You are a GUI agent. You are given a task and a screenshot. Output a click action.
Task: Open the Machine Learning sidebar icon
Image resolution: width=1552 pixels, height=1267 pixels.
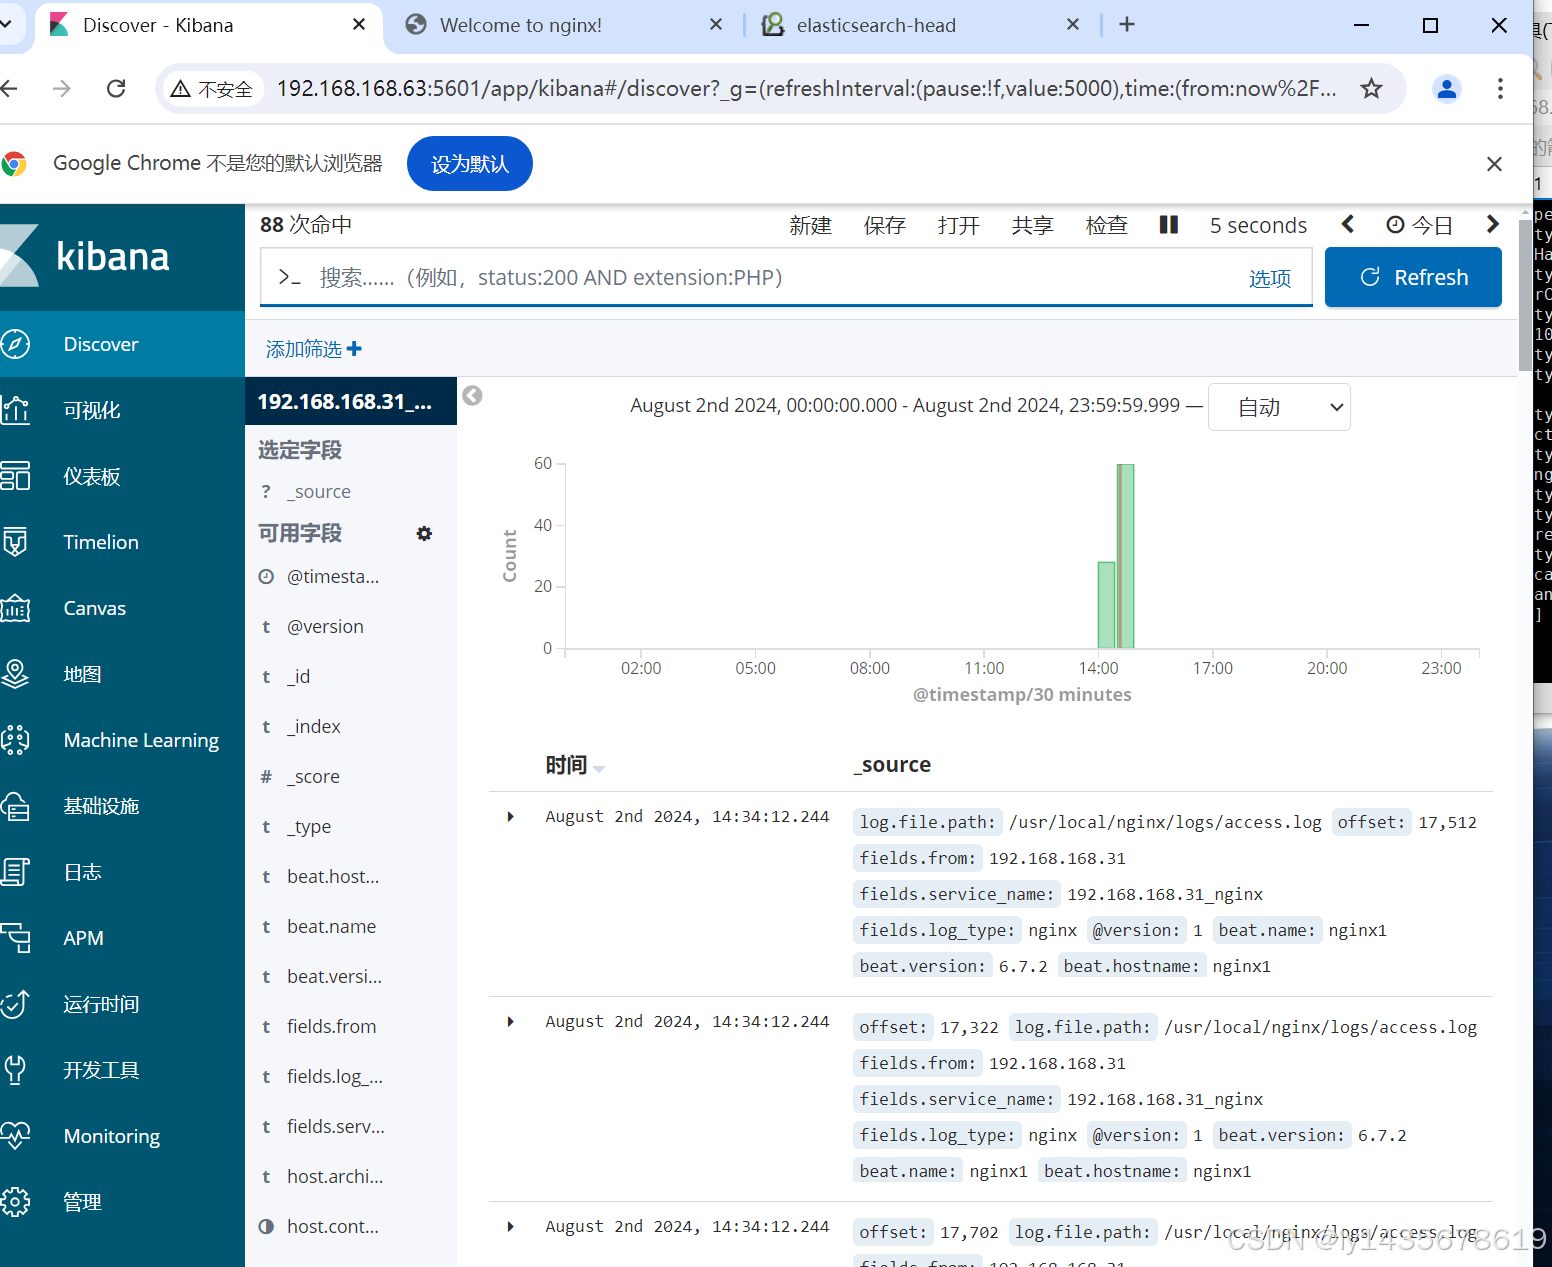[16, 740]
